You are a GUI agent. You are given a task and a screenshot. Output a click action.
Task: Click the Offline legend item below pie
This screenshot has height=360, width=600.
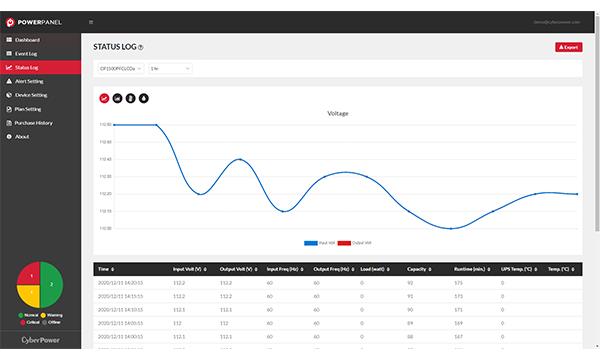tap(51, 322)
